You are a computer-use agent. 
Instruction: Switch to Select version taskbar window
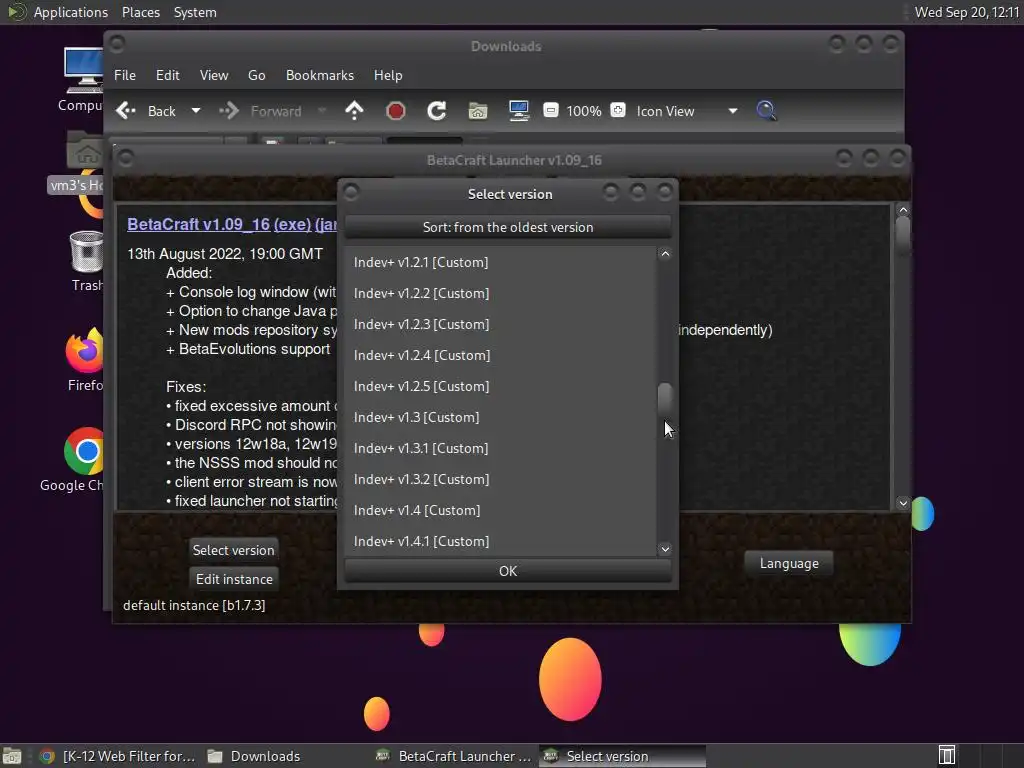pos(622,756)
